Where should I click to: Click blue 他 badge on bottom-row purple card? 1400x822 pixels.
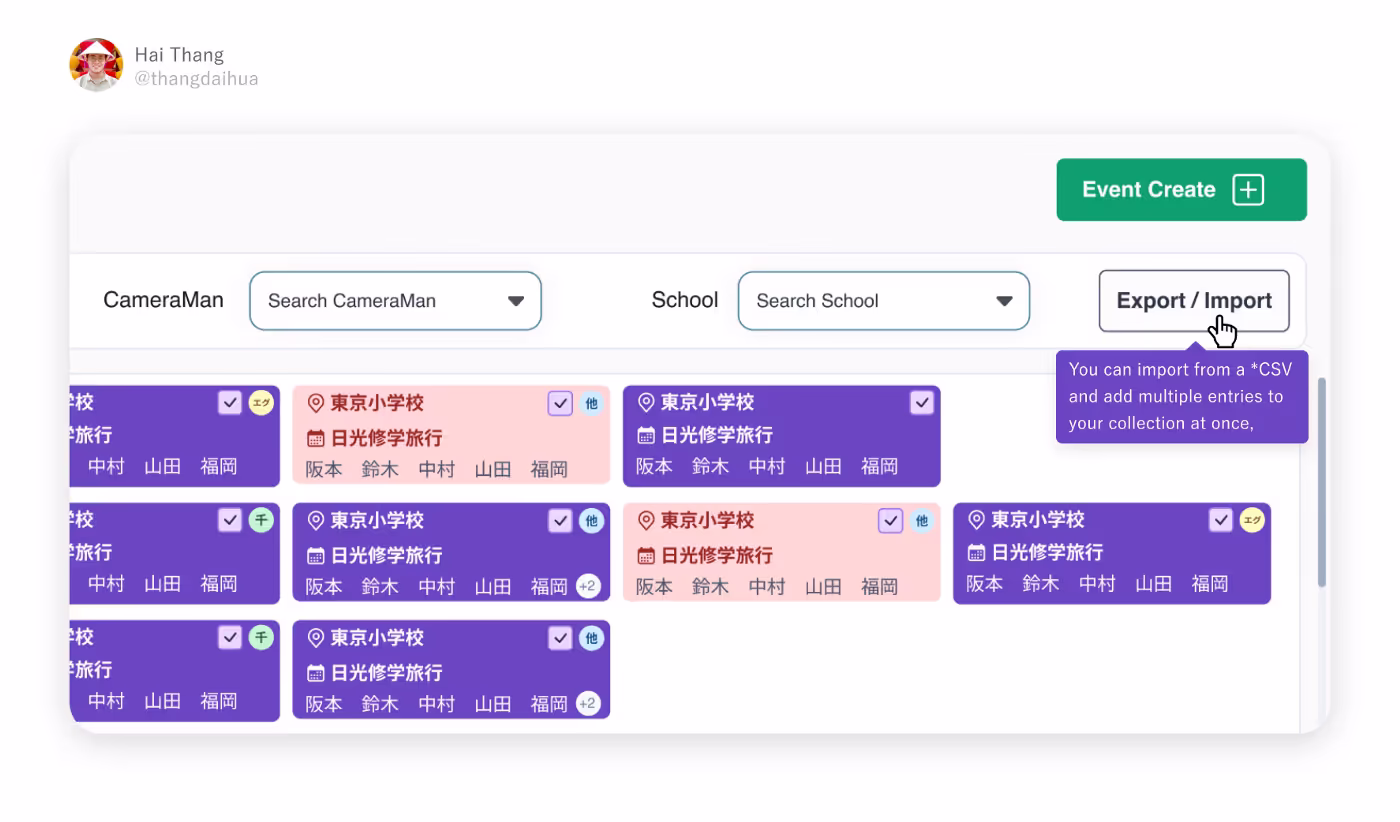click(591, 637)
